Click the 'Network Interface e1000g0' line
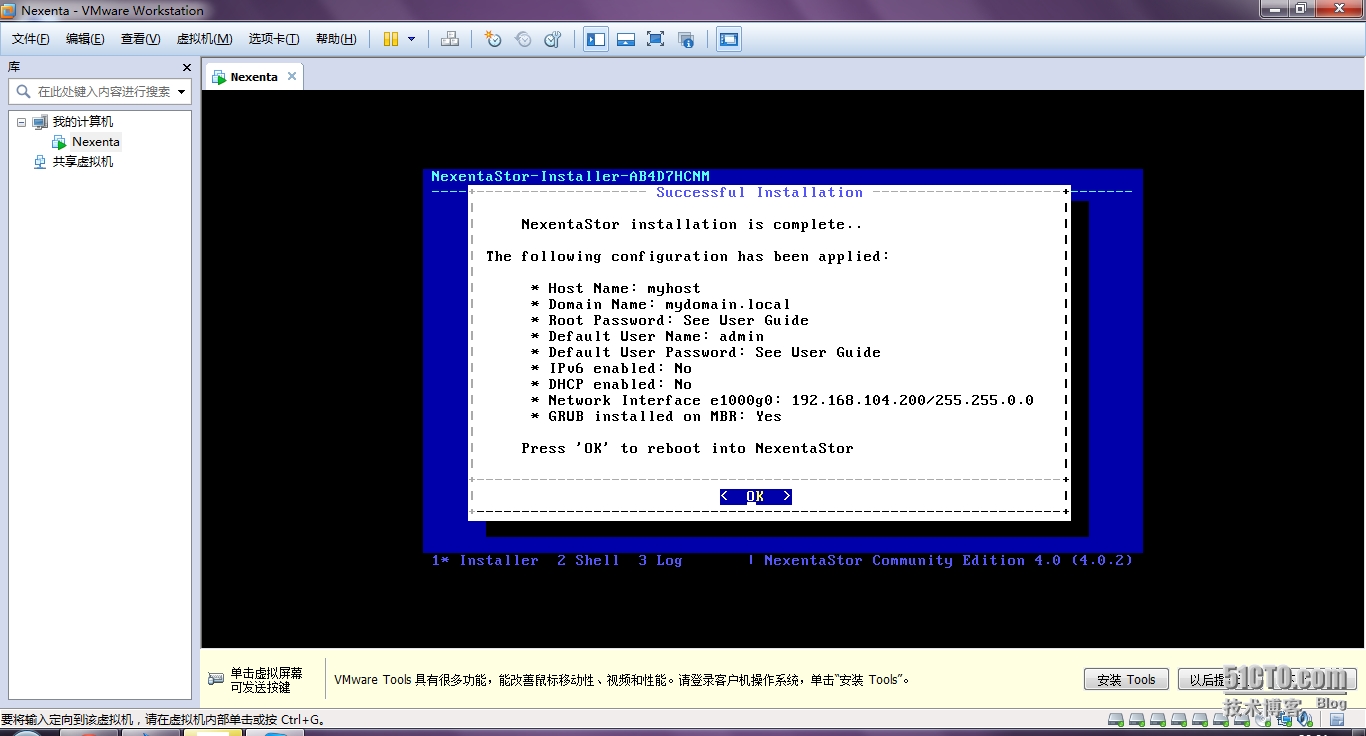 (x=782, y=400)
